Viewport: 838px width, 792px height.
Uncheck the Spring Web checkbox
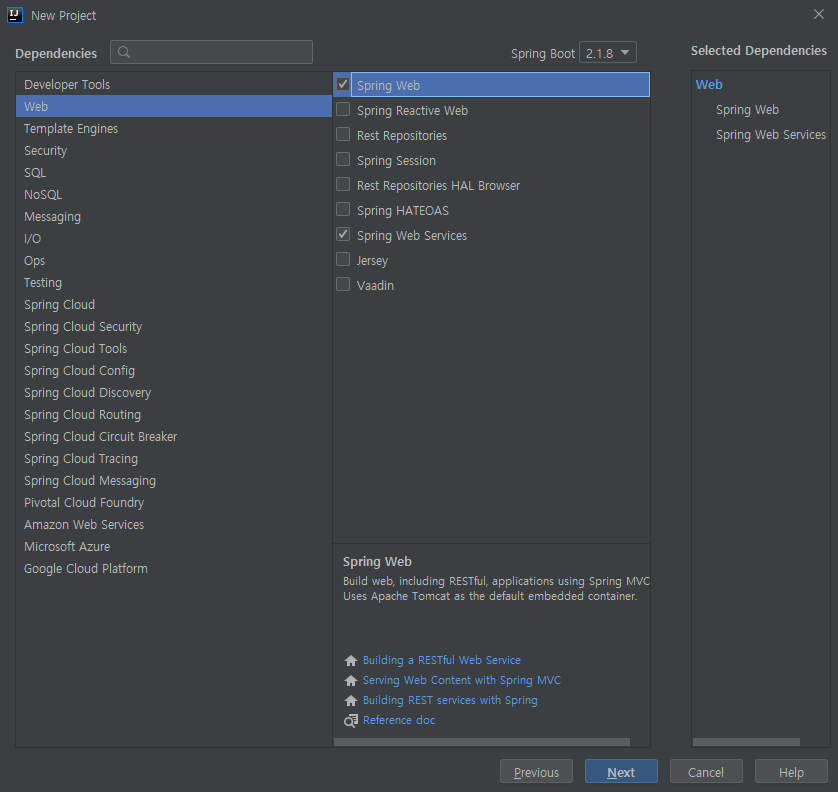coord(343,84)
